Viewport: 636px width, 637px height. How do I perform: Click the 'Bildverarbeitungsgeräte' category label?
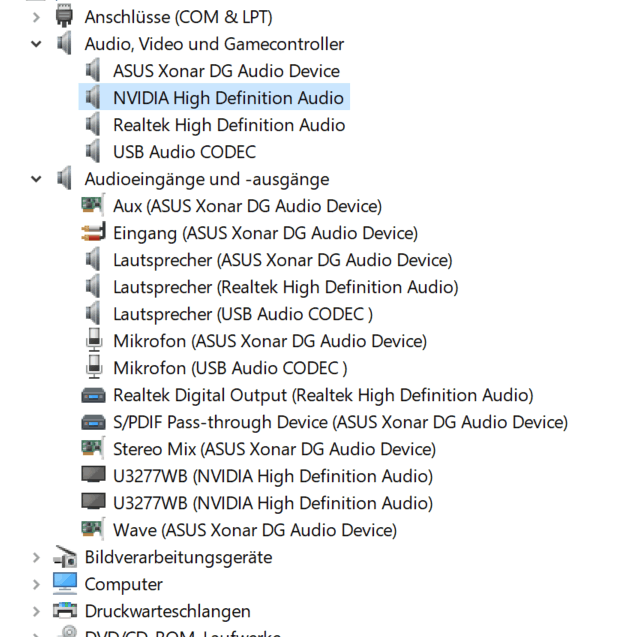coord(178,557)
